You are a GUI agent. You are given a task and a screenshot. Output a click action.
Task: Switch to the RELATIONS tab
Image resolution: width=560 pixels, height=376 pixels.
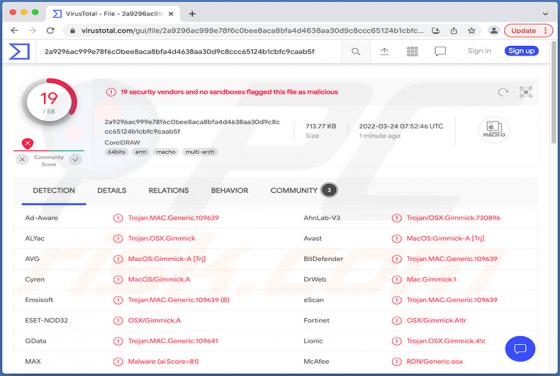[x=169, y=191]
